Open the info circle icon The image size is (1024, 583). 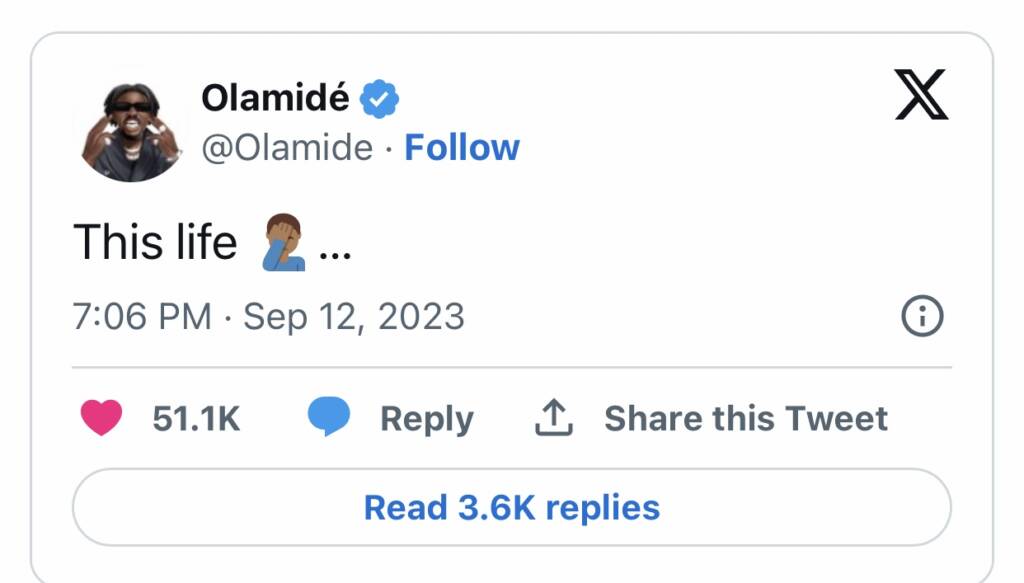pyautogui.click(x=922, y=317)
